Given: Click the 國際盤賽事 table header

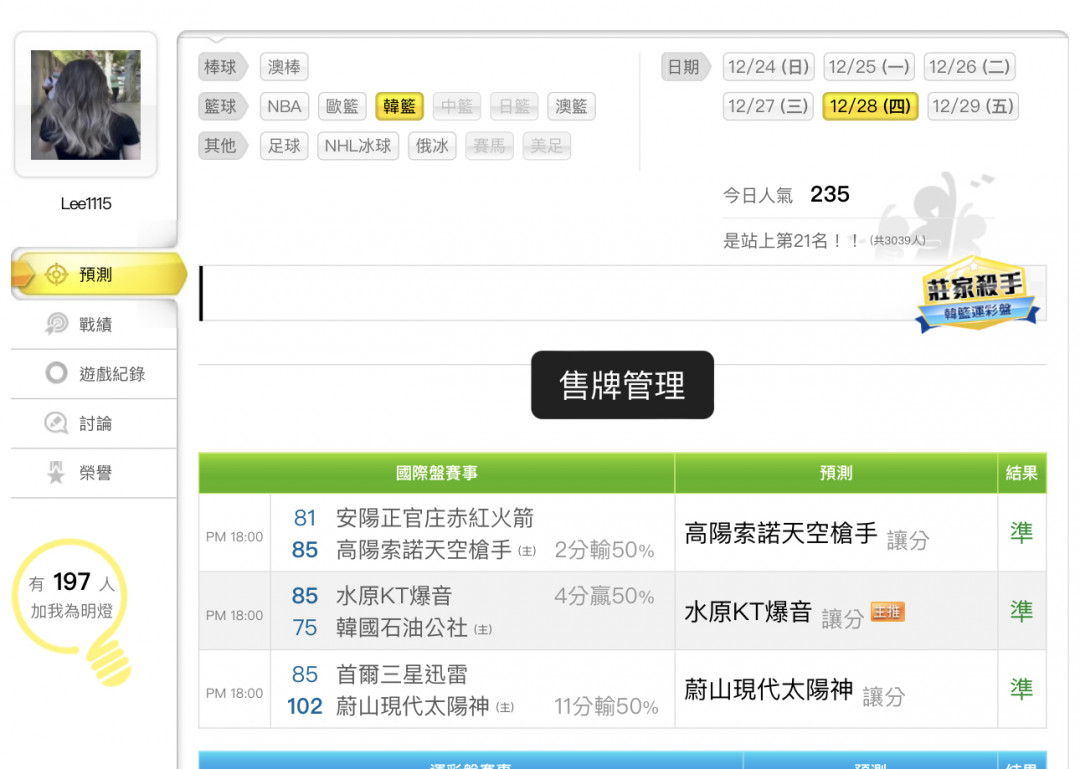Looking at the screenshot, I should click(x=437, y=473).
